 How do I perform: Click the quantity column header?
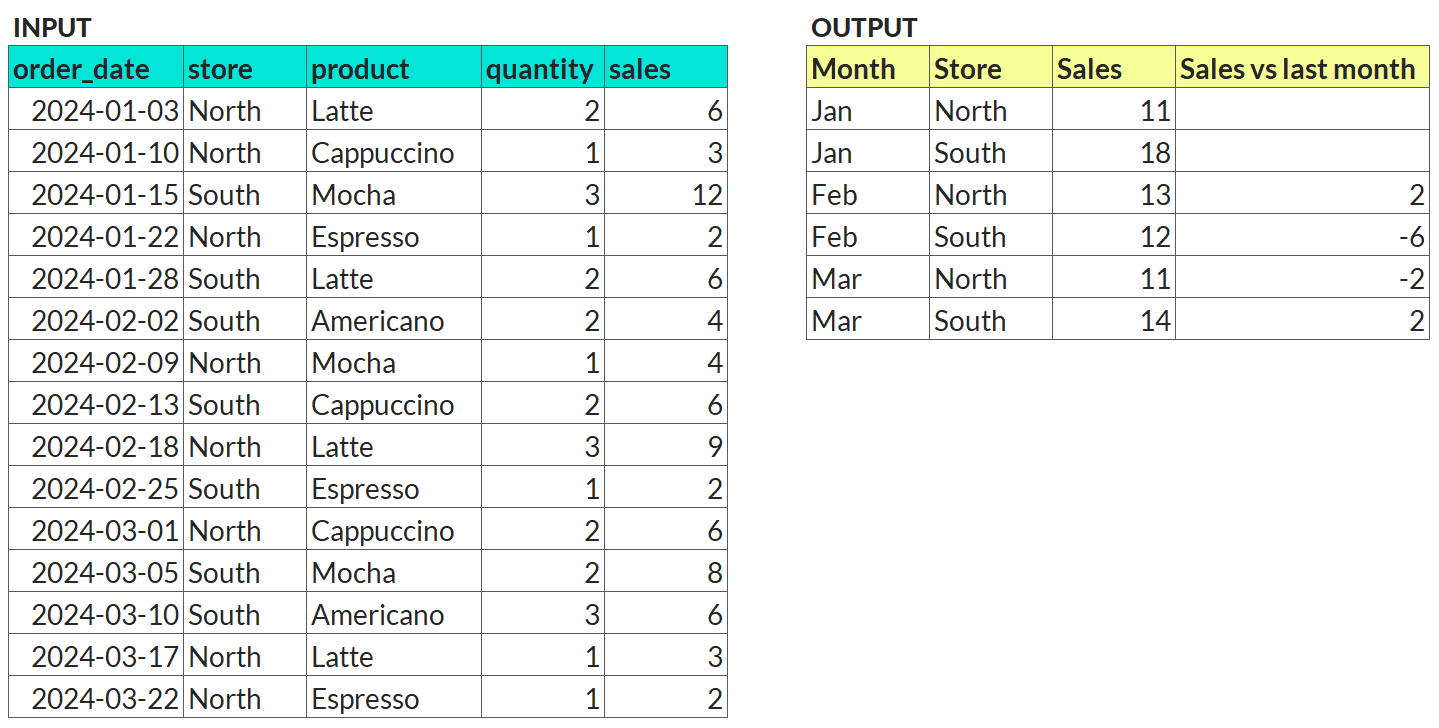[543, 68]
